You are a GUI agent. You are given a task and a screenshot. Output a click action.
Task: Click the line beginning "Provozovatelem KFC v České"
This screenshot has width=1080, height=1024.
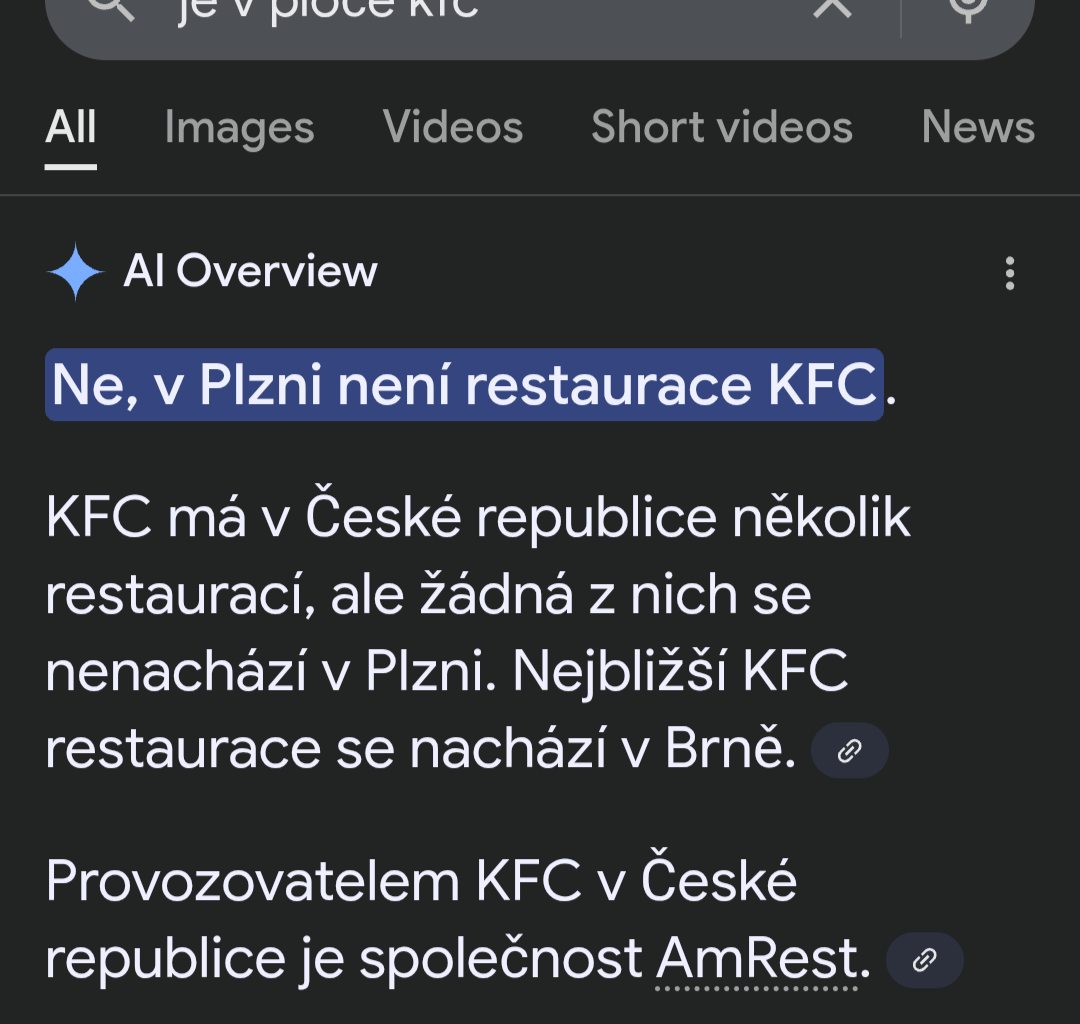pyautogui.click(x=421, y=882)
